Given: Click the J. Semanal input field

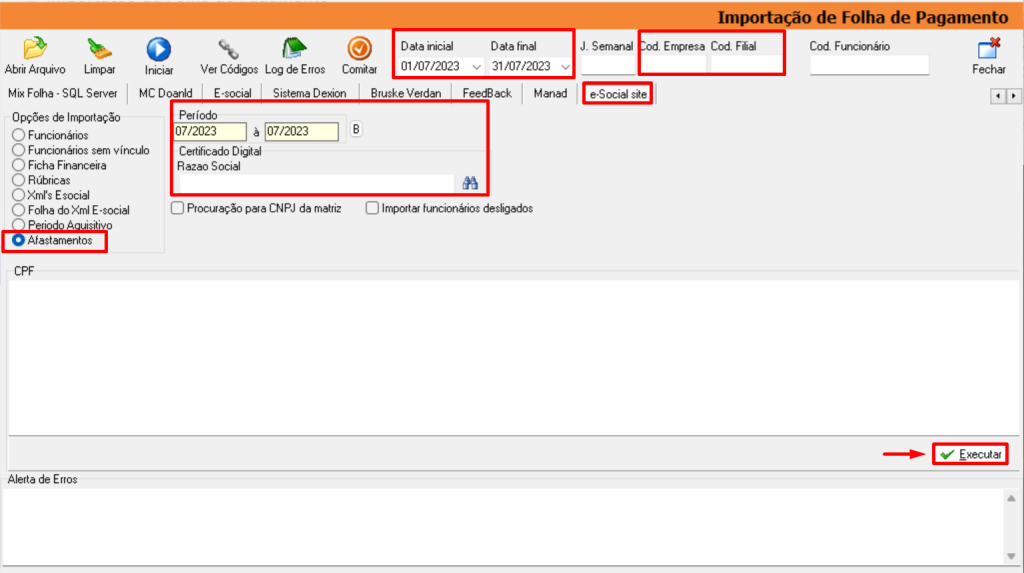Looking at the screenshot, I should (x=607, y=65).
